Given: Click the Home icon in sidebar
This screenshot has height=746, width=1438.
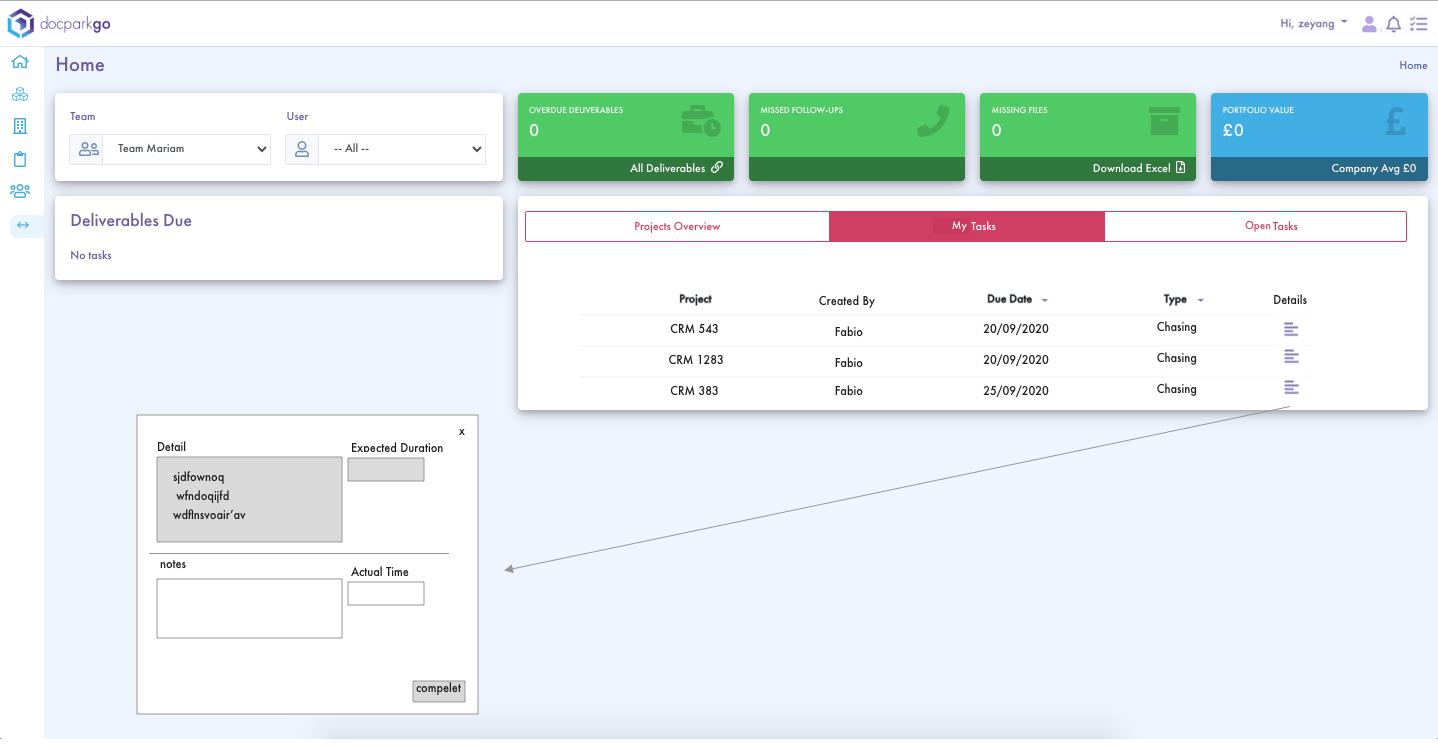Looking at the screenshot, I should (20, 62).
